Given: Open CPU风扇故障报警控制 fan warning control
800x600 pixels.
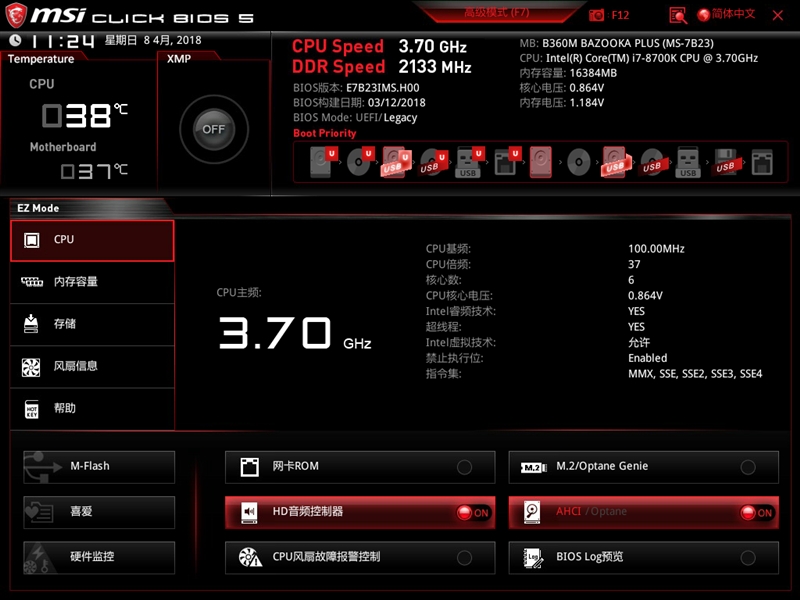Looking at the screenshot, I should tap(360, 558).
